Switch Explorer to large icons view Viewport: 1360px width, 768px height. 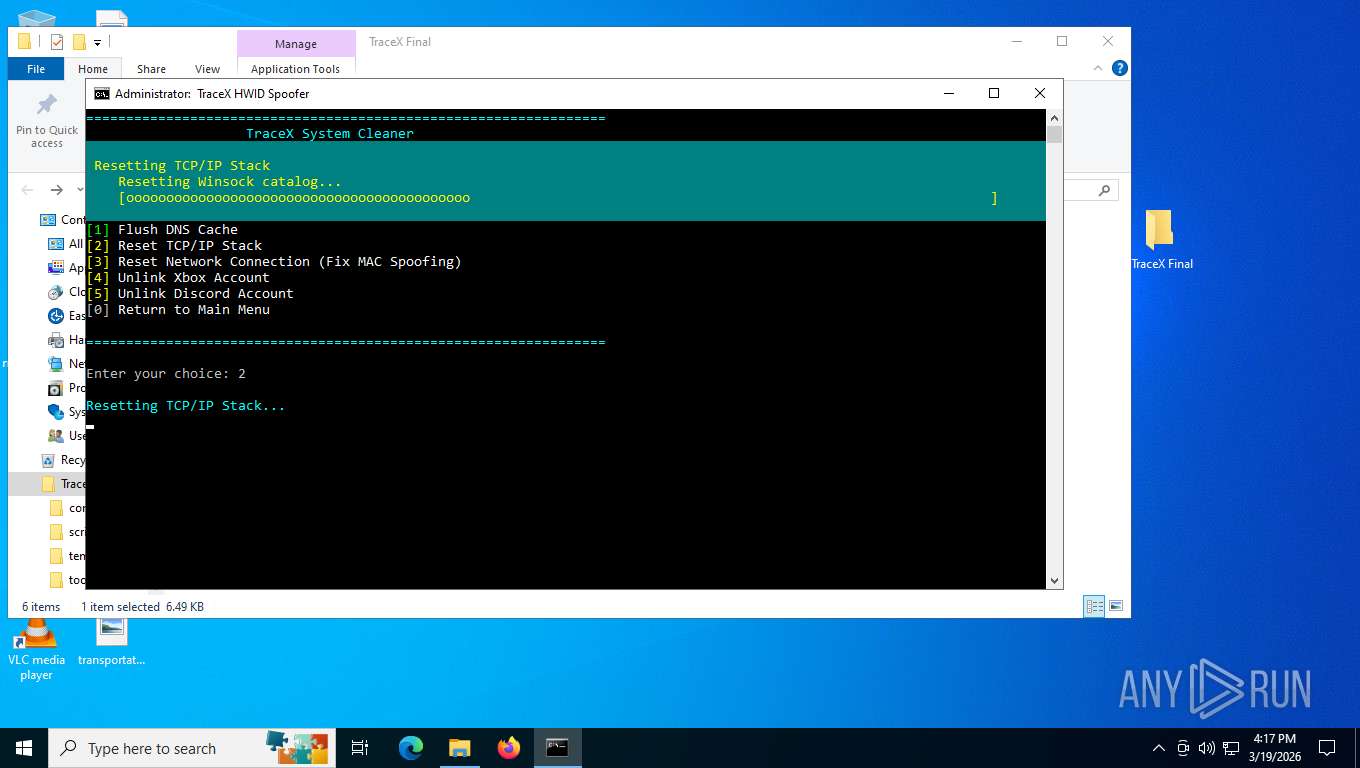1116,606
